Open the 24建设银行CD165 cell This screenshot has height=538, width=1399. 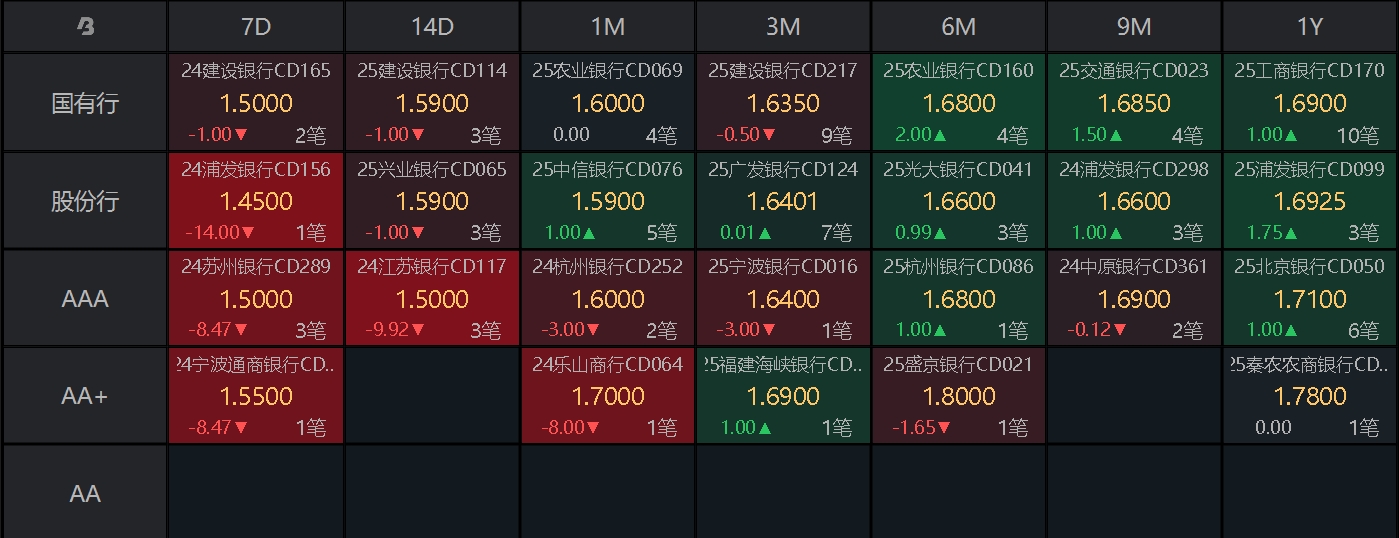click(256, 102)
